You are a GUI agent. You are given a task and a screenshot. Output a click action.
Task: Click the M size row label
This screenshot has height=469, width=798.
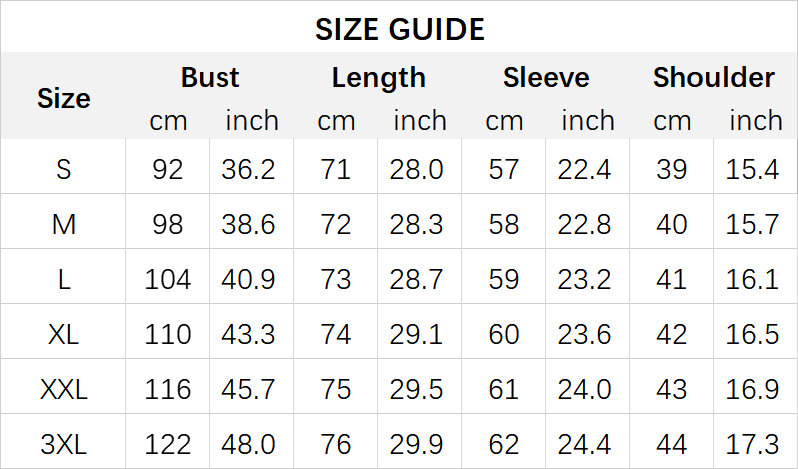pyautogui.click(x=64, y=224)
